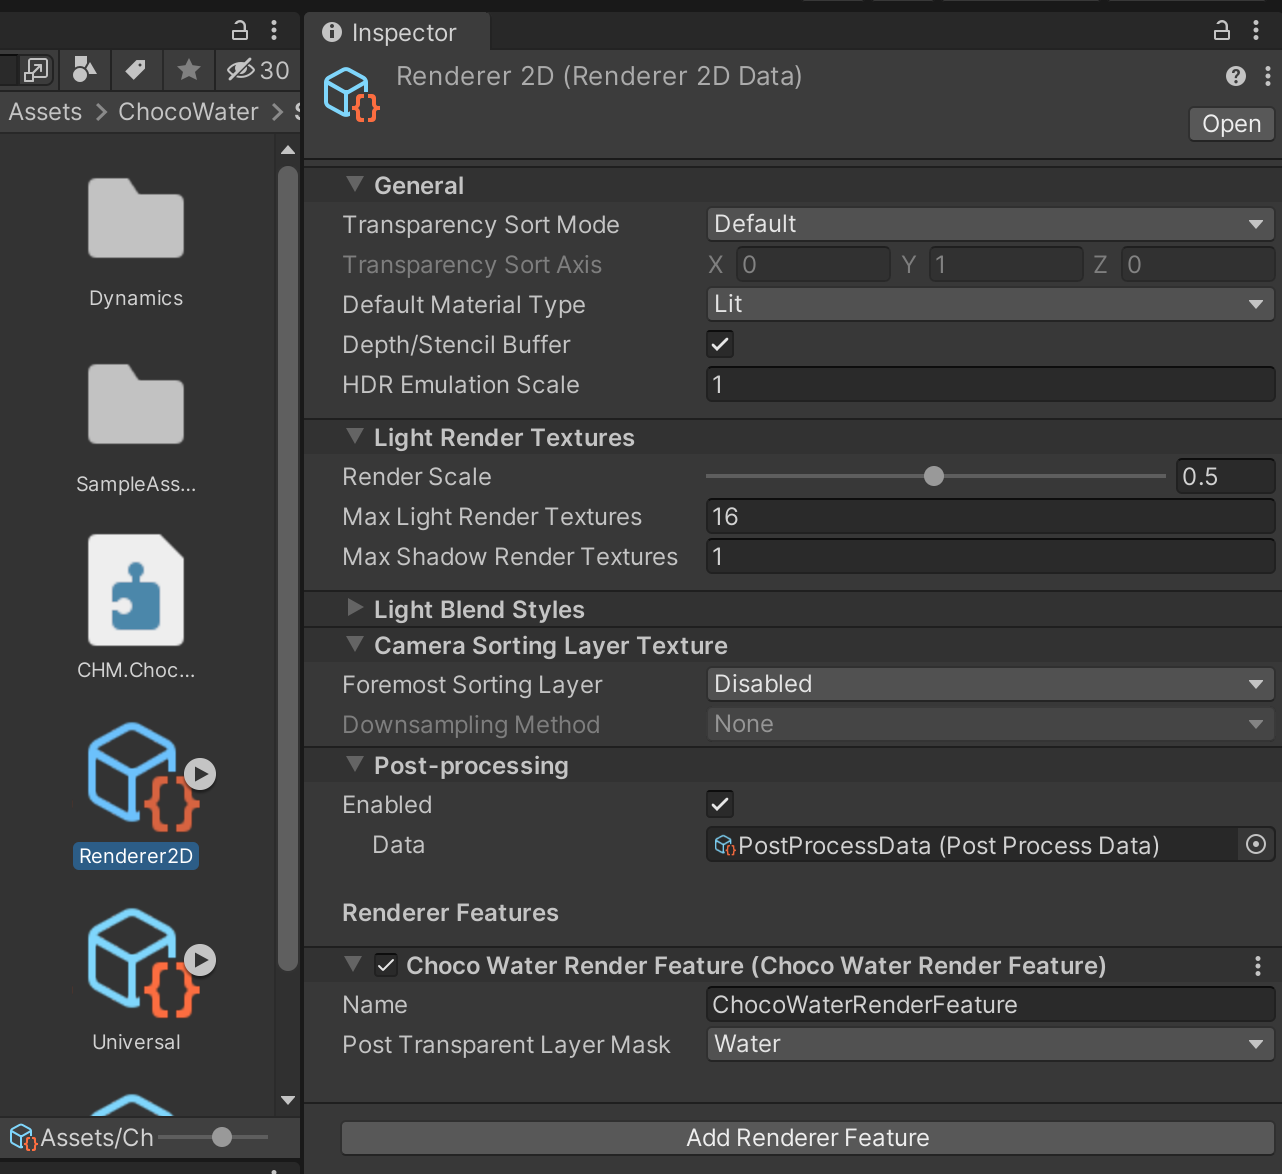
Task: Select the search by type filter icon
Action: click(84, 70)
